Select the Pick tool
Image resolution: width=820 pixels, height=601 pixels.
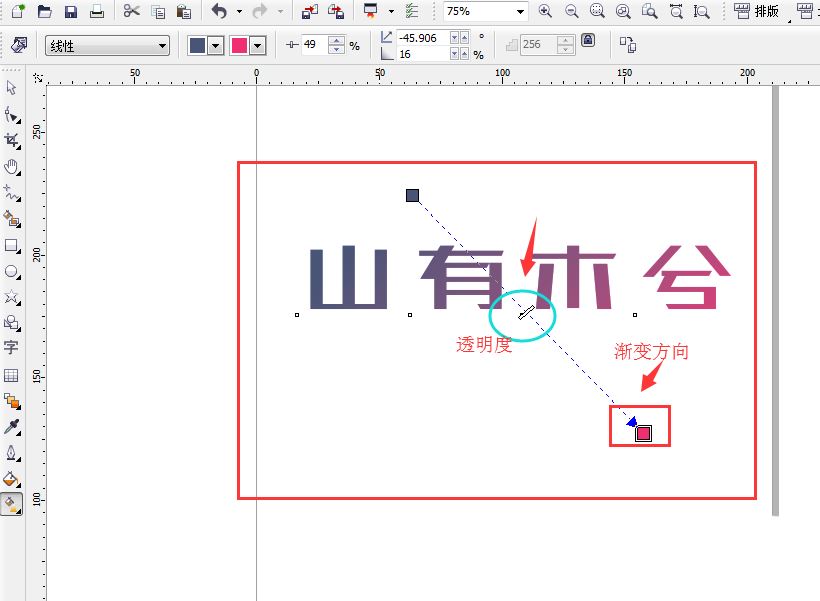tap(13, 86)
